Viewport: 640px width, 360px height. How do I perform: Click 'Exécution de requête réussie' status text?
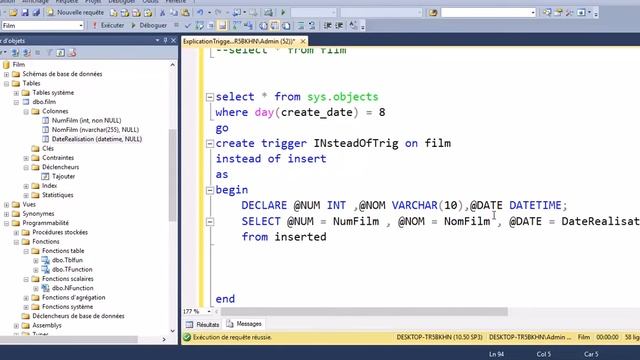click(232, 338)
